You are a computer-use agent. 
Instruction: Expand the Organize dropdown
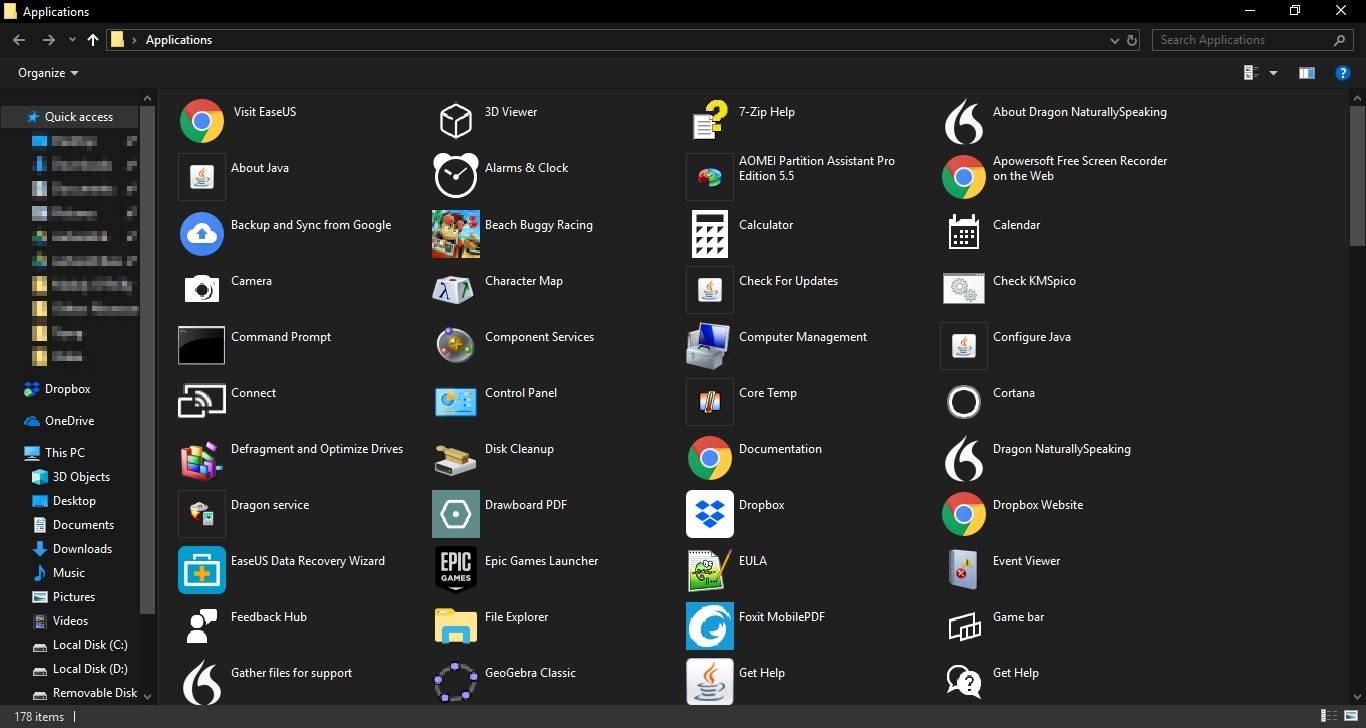[x=46, y=72]
